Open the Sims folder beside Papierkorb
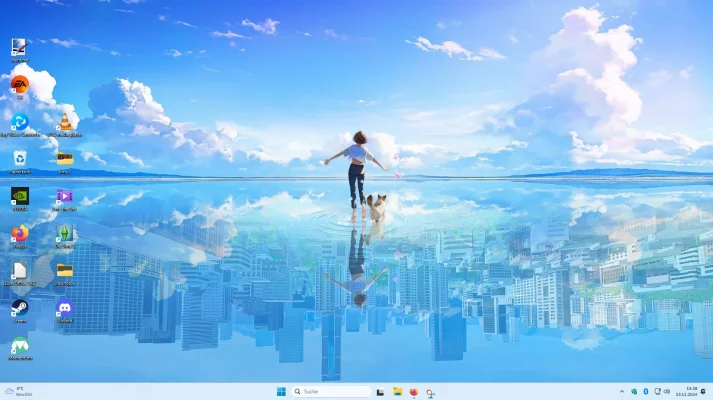The height and width of the screenshot is (400, 713). [65, 161]
